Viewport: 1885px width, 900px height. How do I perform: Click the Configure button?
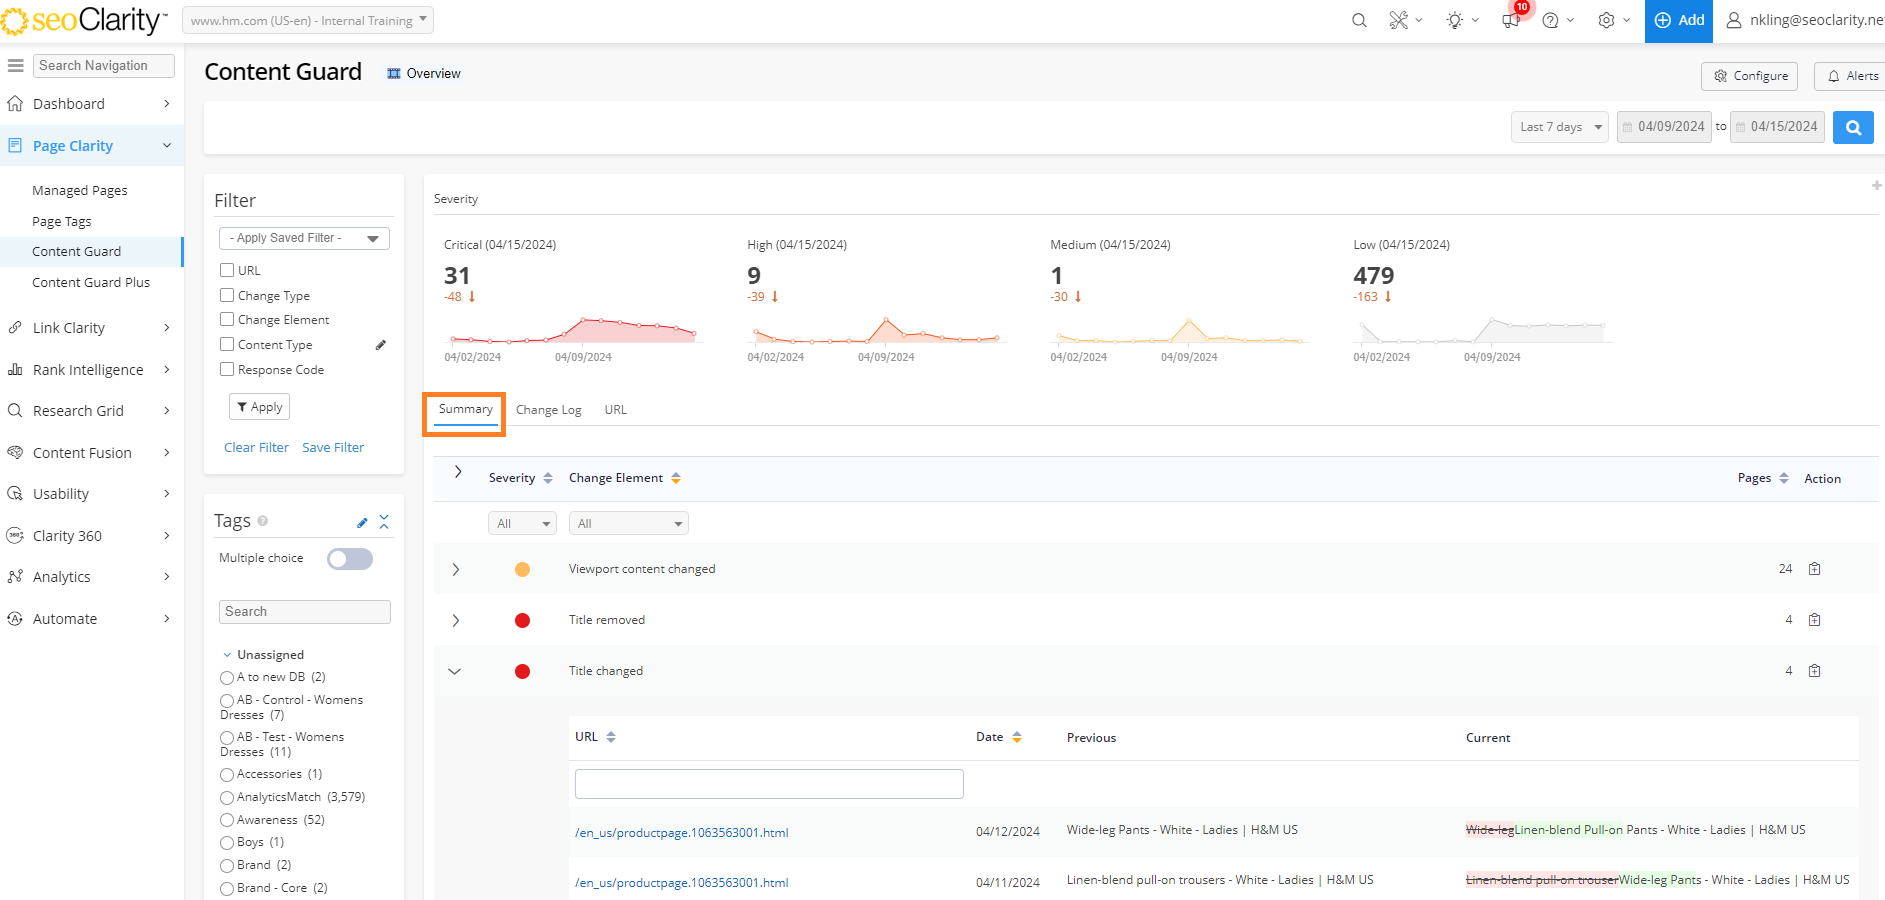coord(1749,76)
